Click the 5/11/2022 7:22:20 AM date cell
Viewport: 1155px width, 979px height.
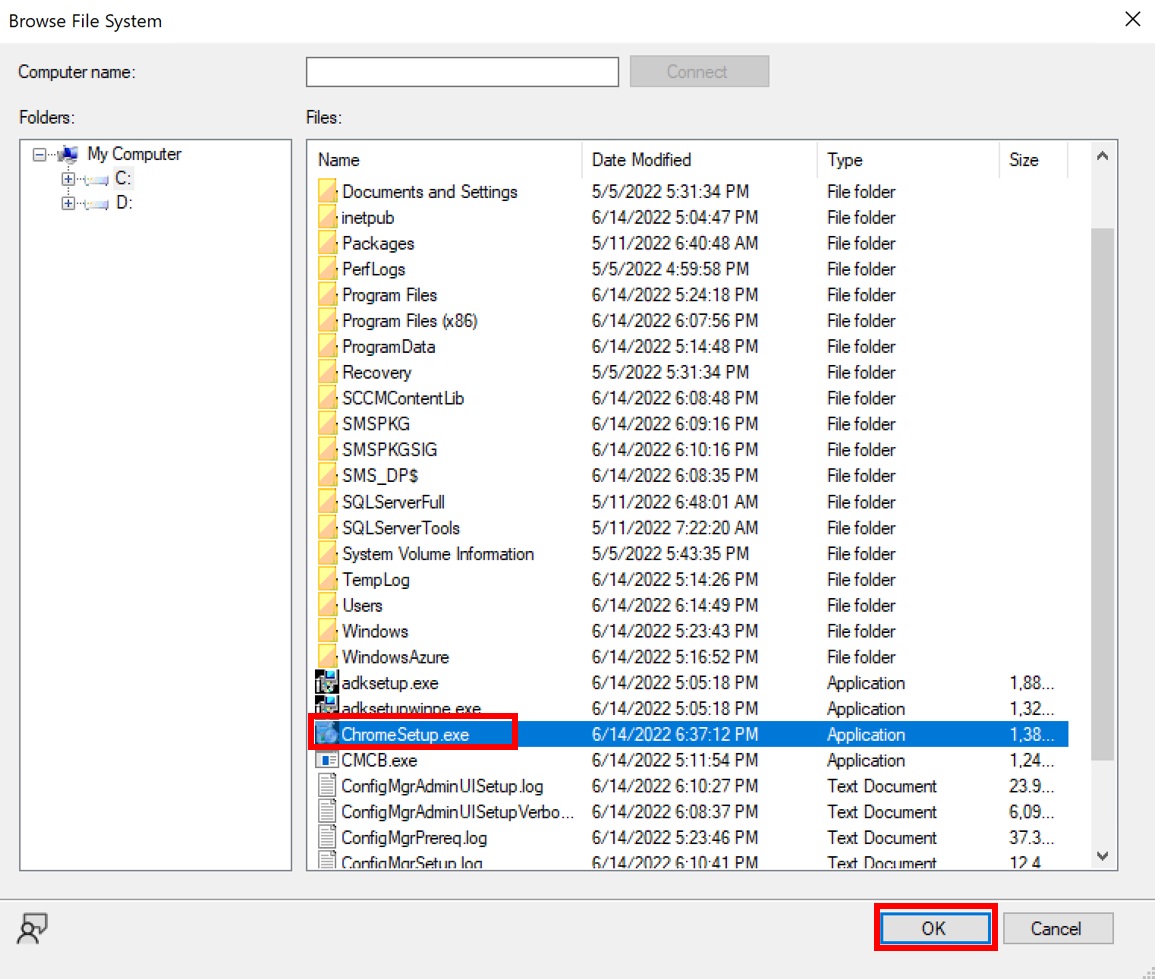(675, 528)
